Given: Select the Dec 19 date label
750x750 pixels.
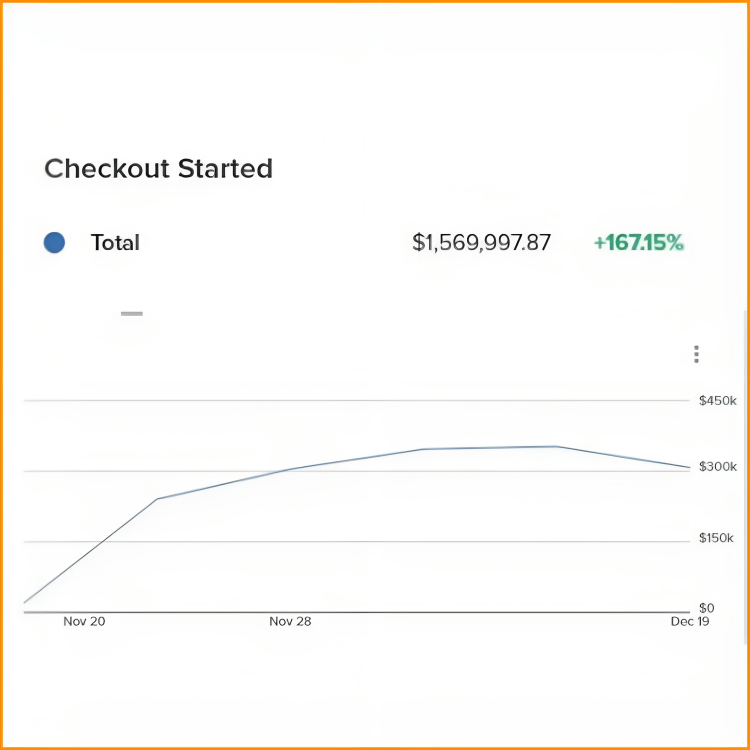Looking at the screenshot, I should point(690,621).
